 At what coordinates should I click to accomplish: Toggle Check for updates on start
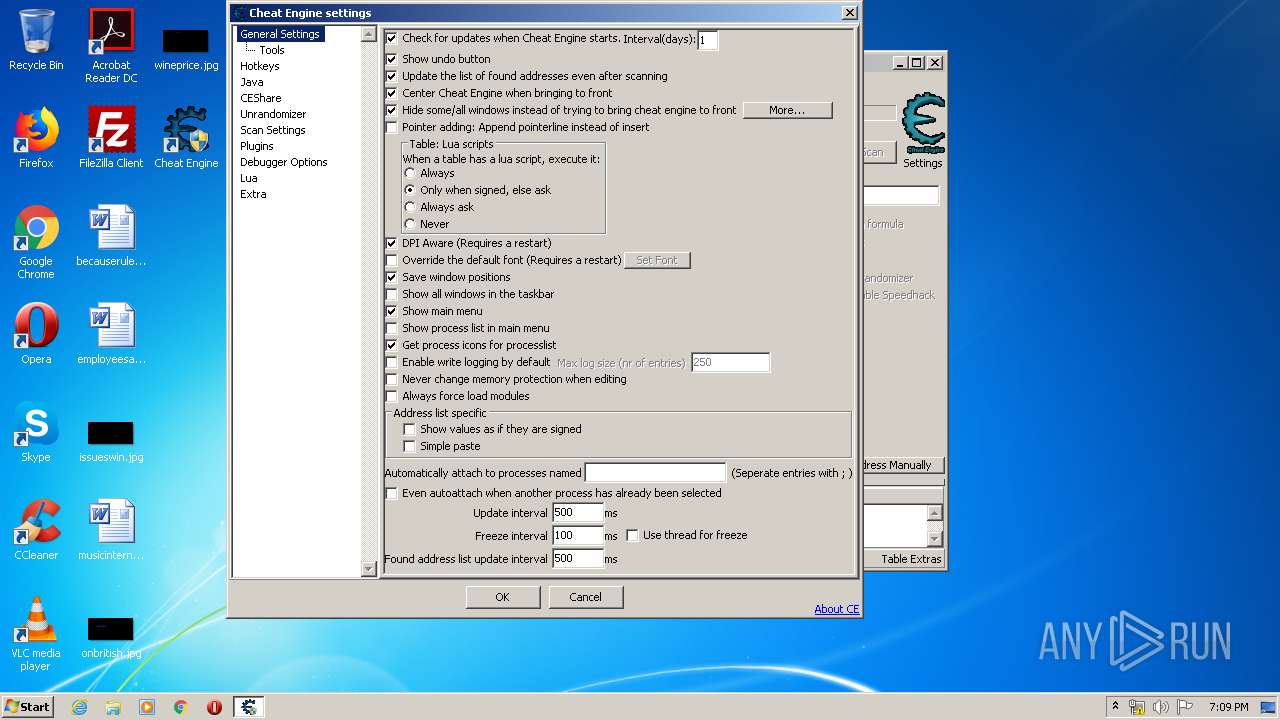392,39
